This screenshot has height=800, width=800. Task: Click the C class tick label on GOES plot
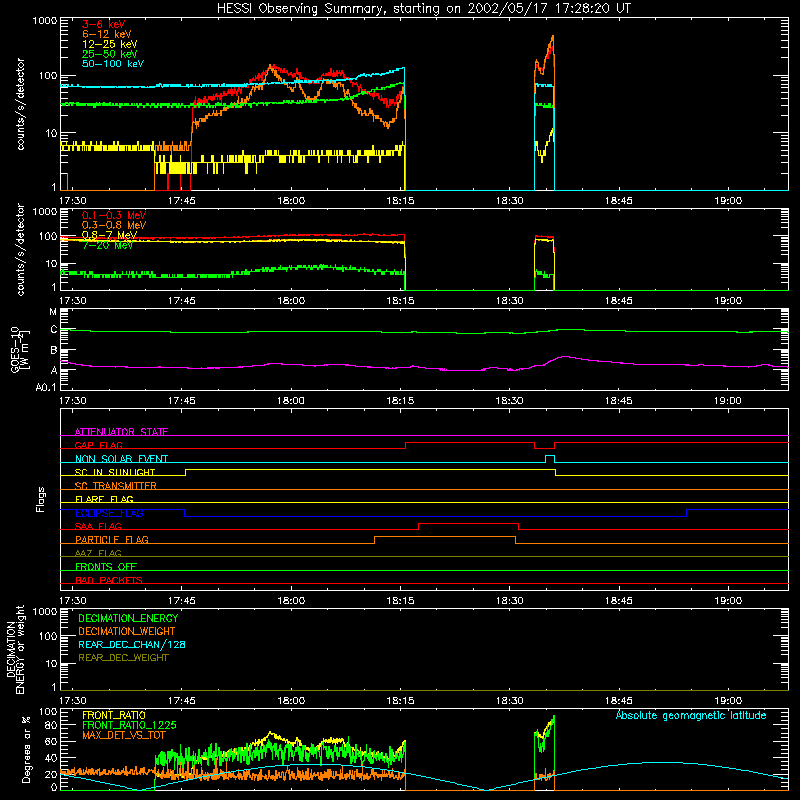(x=54, y=330)
